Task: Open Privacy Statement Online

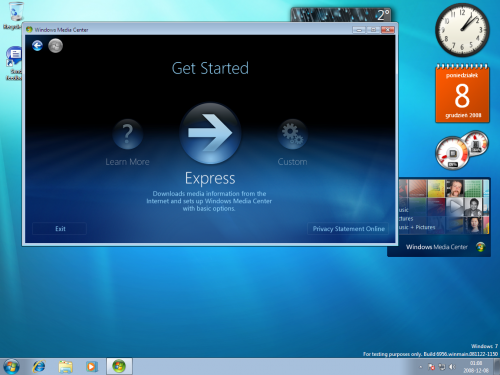Action: point(348,229)
